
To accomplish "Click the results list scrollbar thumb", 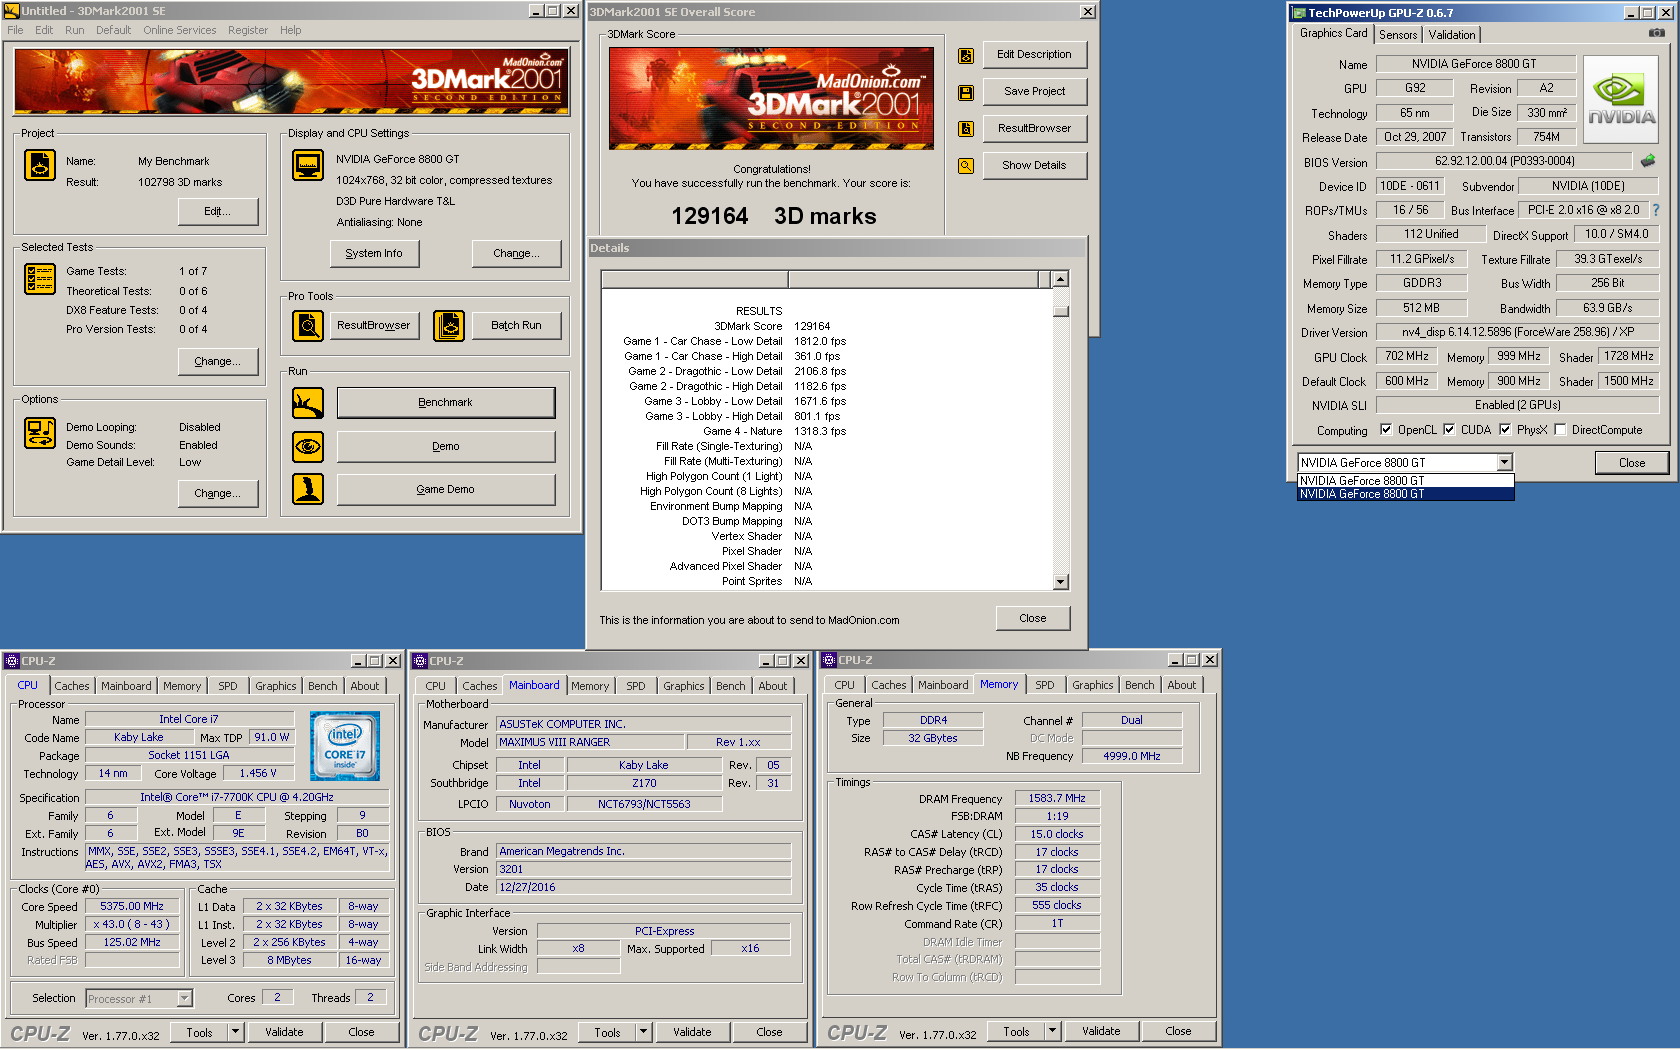I will 1061,311.
